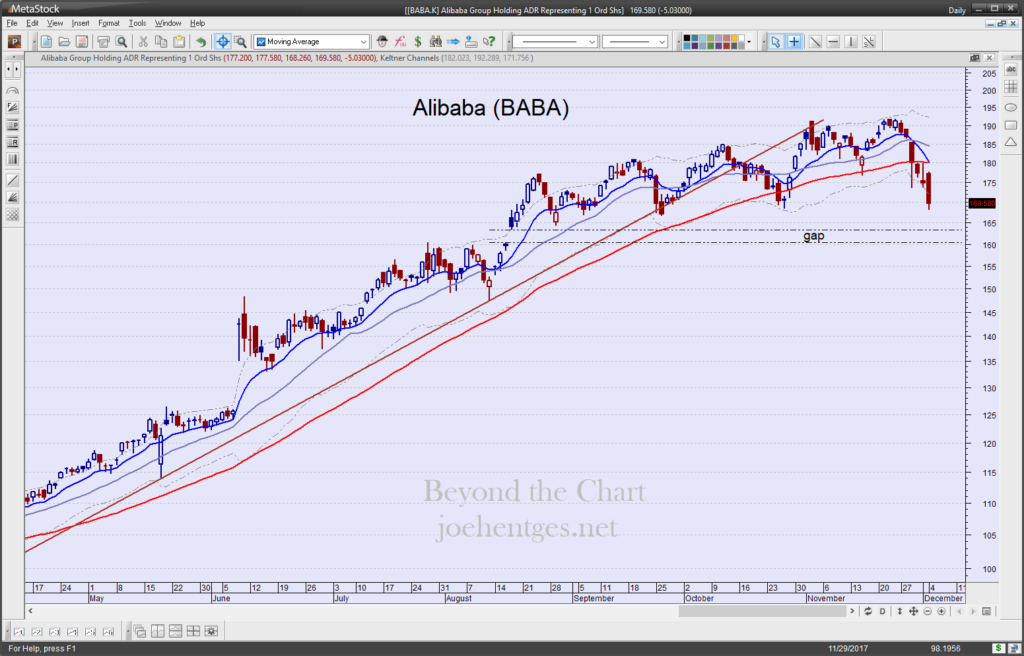Open the Explorer binoculars icon
This screenshot has height=656, width=1024.
tap(436, 42)
